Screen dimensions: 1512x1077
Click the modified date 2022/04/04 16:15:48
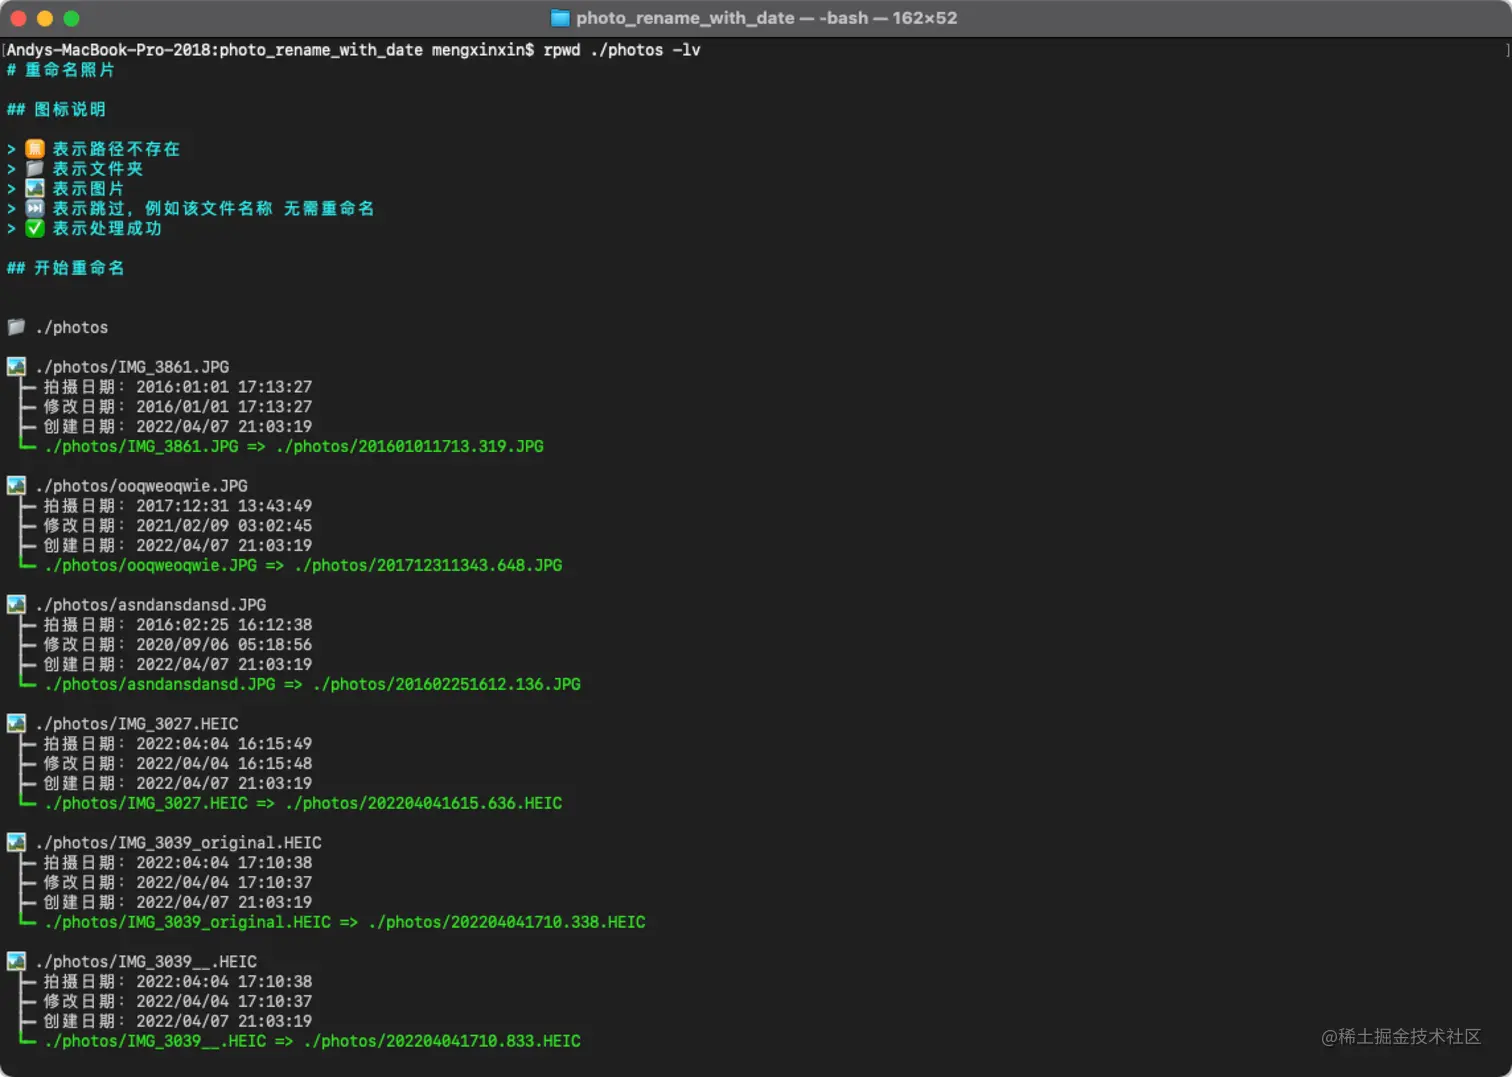coord(224,764)
